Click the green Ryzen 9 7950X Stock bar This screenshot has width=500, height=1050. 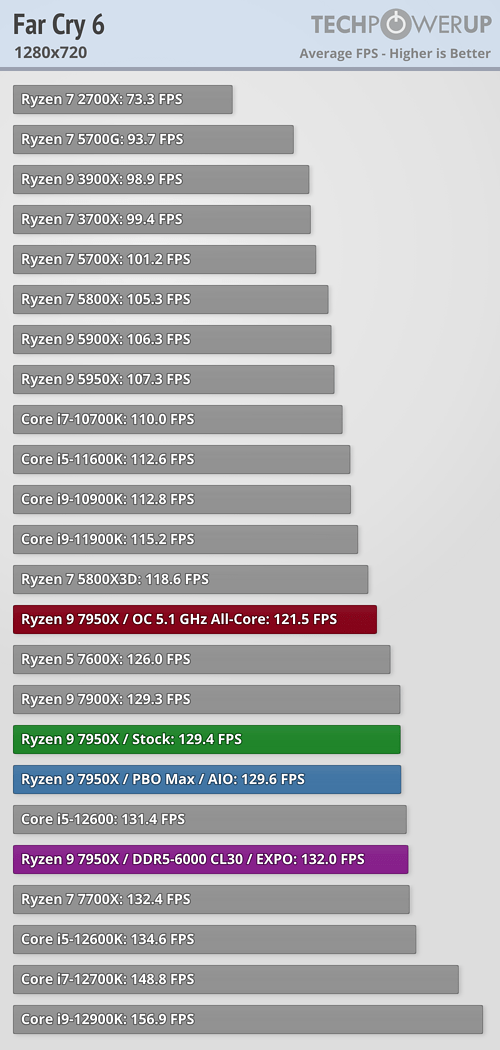coord(207,739)
